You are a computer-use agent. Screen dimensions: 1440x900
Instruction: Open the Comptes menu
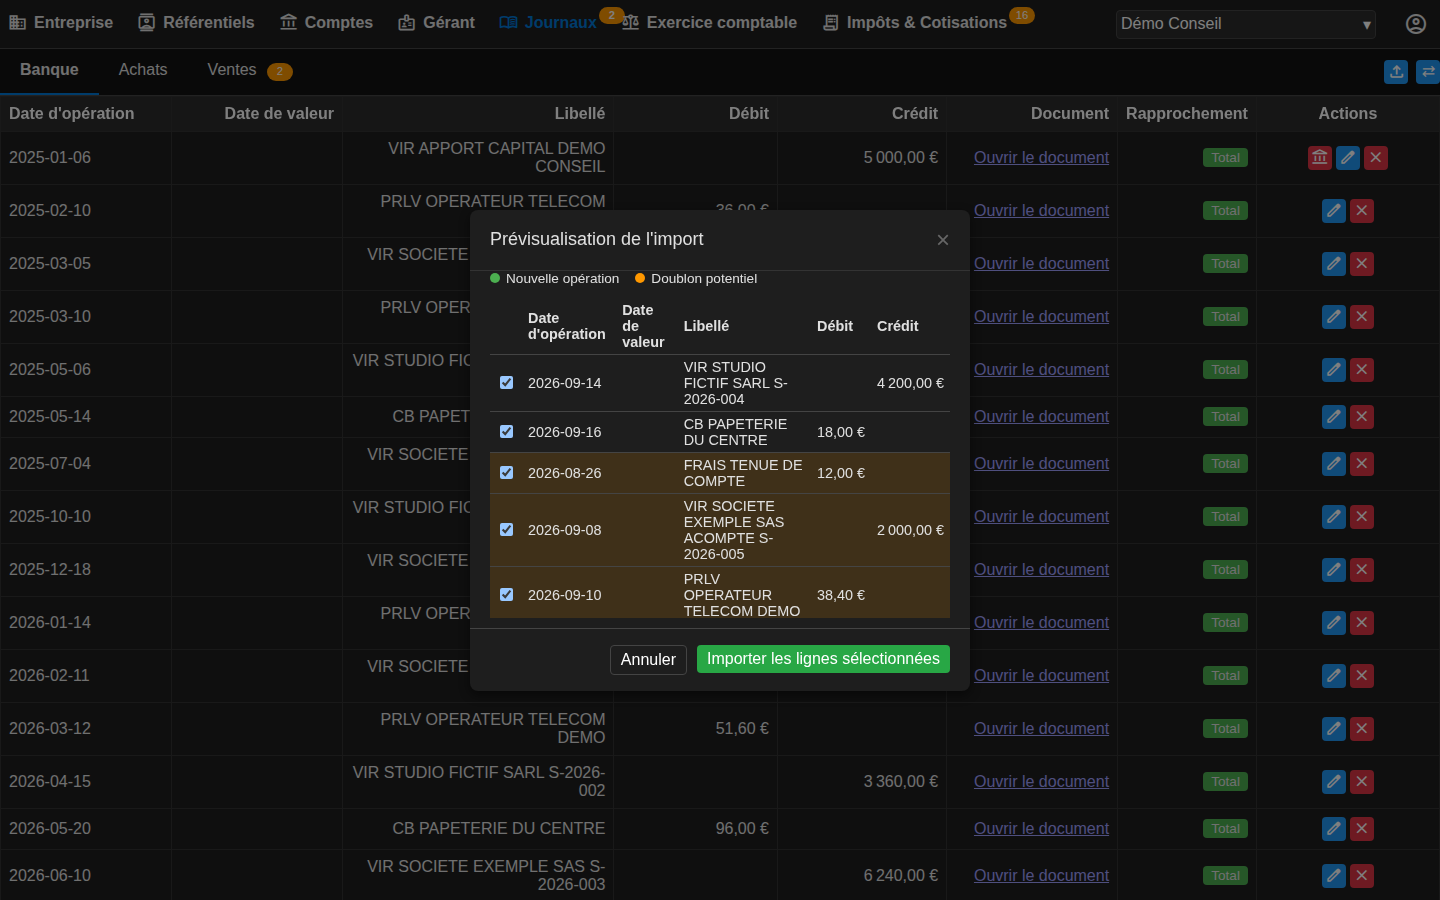tap(326, 23)
